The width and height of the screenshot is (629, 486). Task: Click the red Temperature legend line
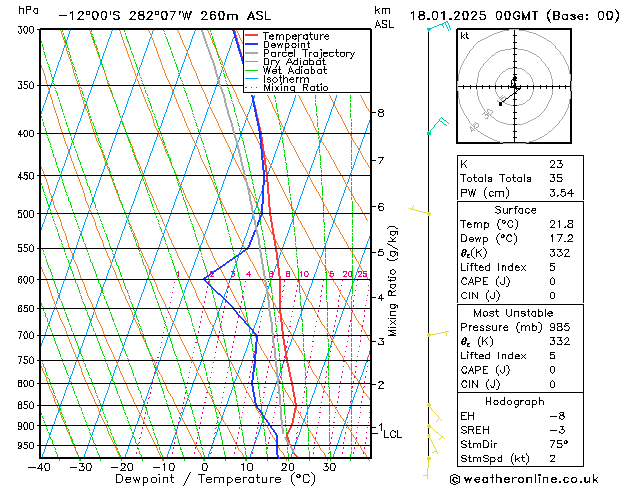pyautogui.click(x=251, y=36)
